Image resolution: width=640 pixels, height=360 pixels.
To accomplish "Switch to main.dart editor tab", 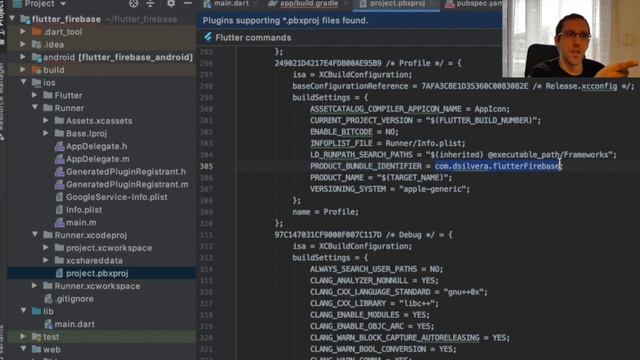I will (x=231, y=4).
